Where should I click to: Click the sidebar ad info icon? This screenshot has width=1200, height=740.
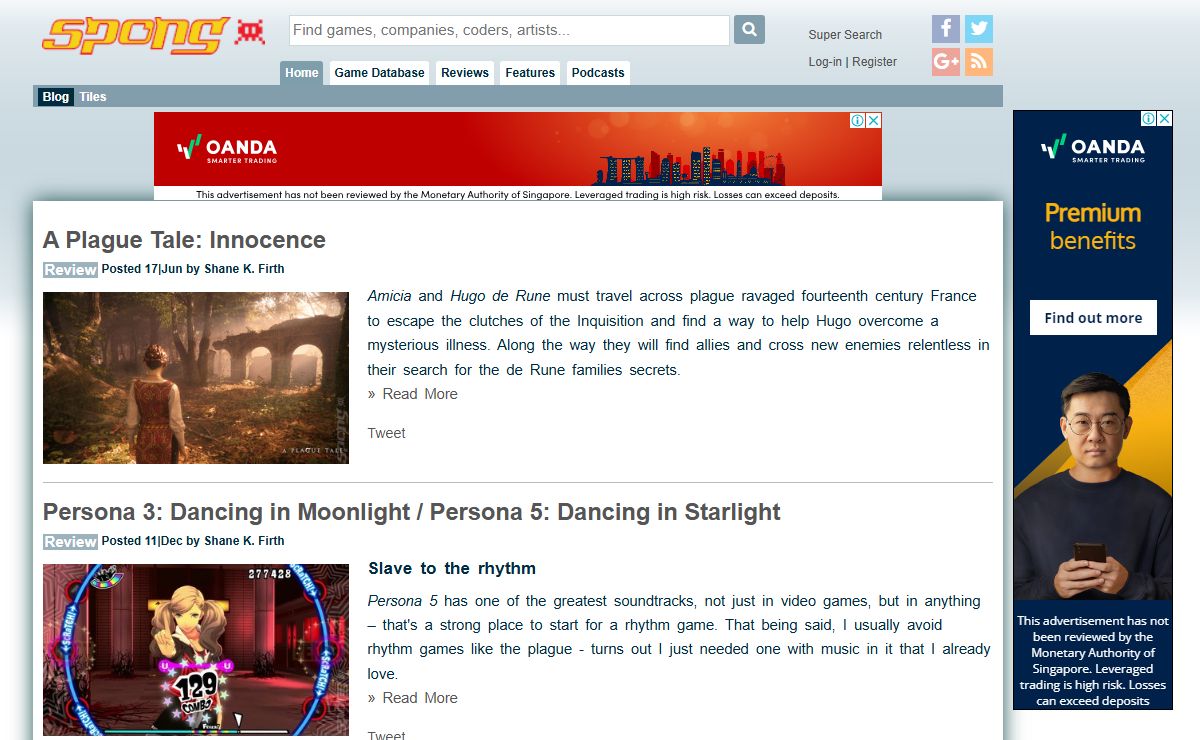click(1149, 118)
